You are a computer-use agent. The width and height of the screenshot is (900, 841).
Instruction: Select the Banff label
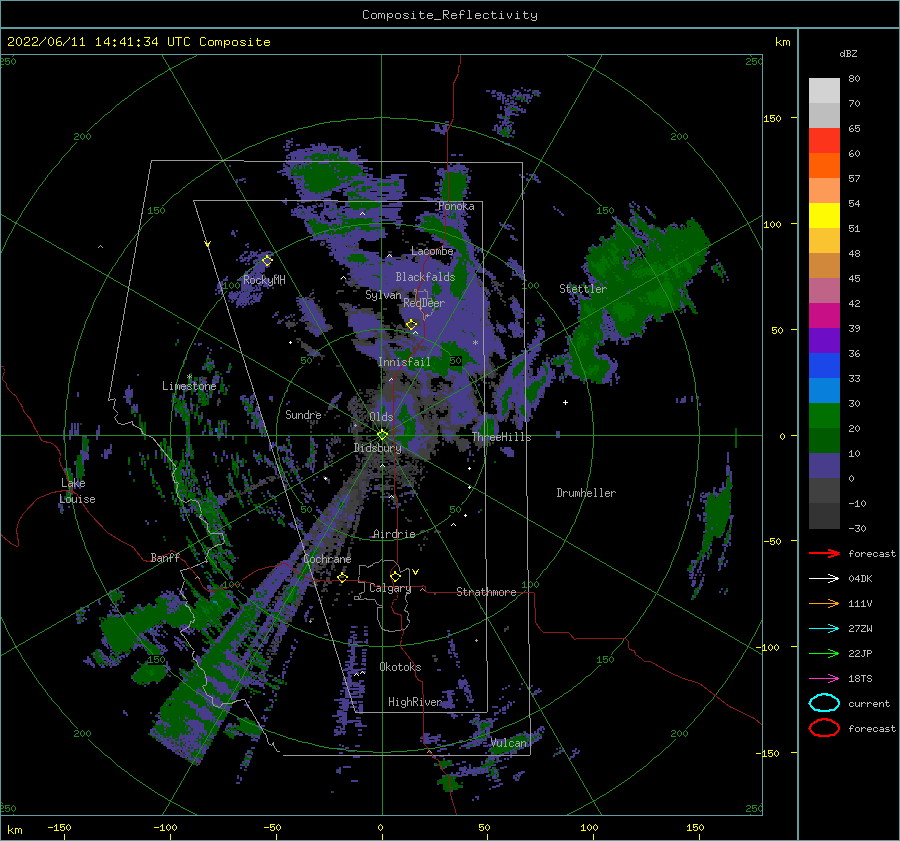(x=165, y=558)
